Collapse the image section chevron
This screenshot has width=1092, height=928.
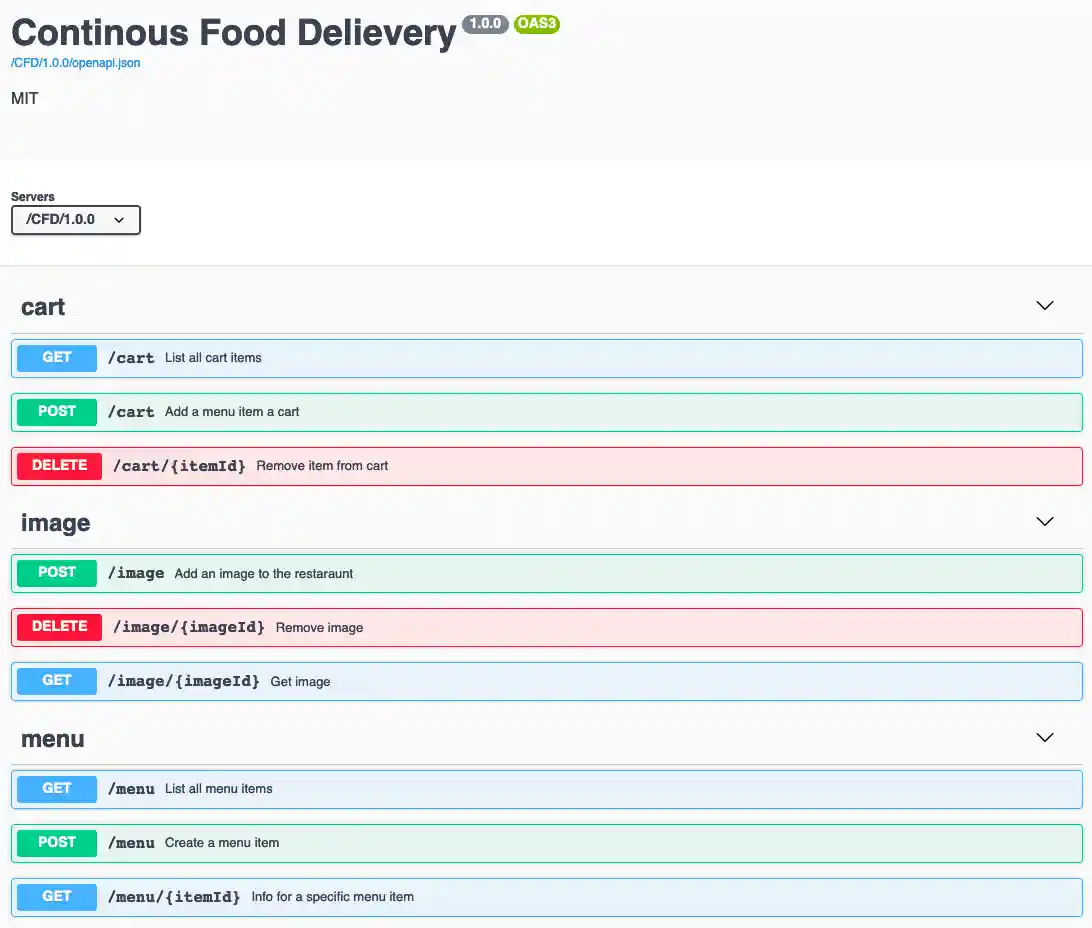click(1045, 522)
